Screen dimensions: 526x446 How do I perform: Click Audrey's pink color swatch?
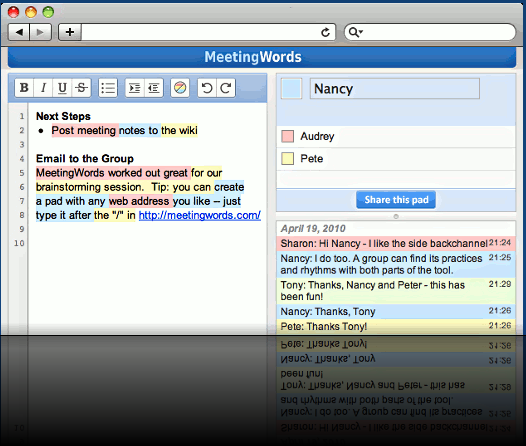287,136
